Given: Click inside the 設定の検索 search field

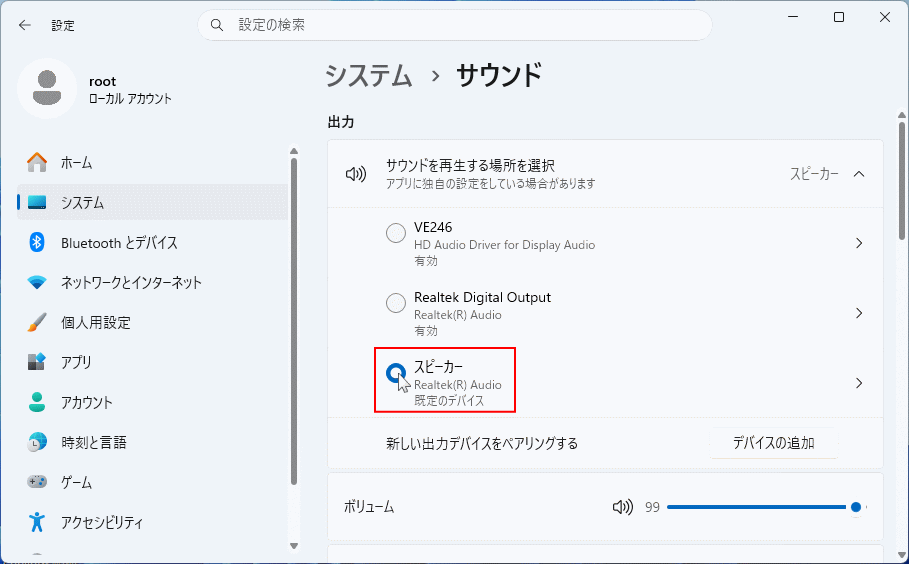Looking at the screenshot, I should 454,25.
